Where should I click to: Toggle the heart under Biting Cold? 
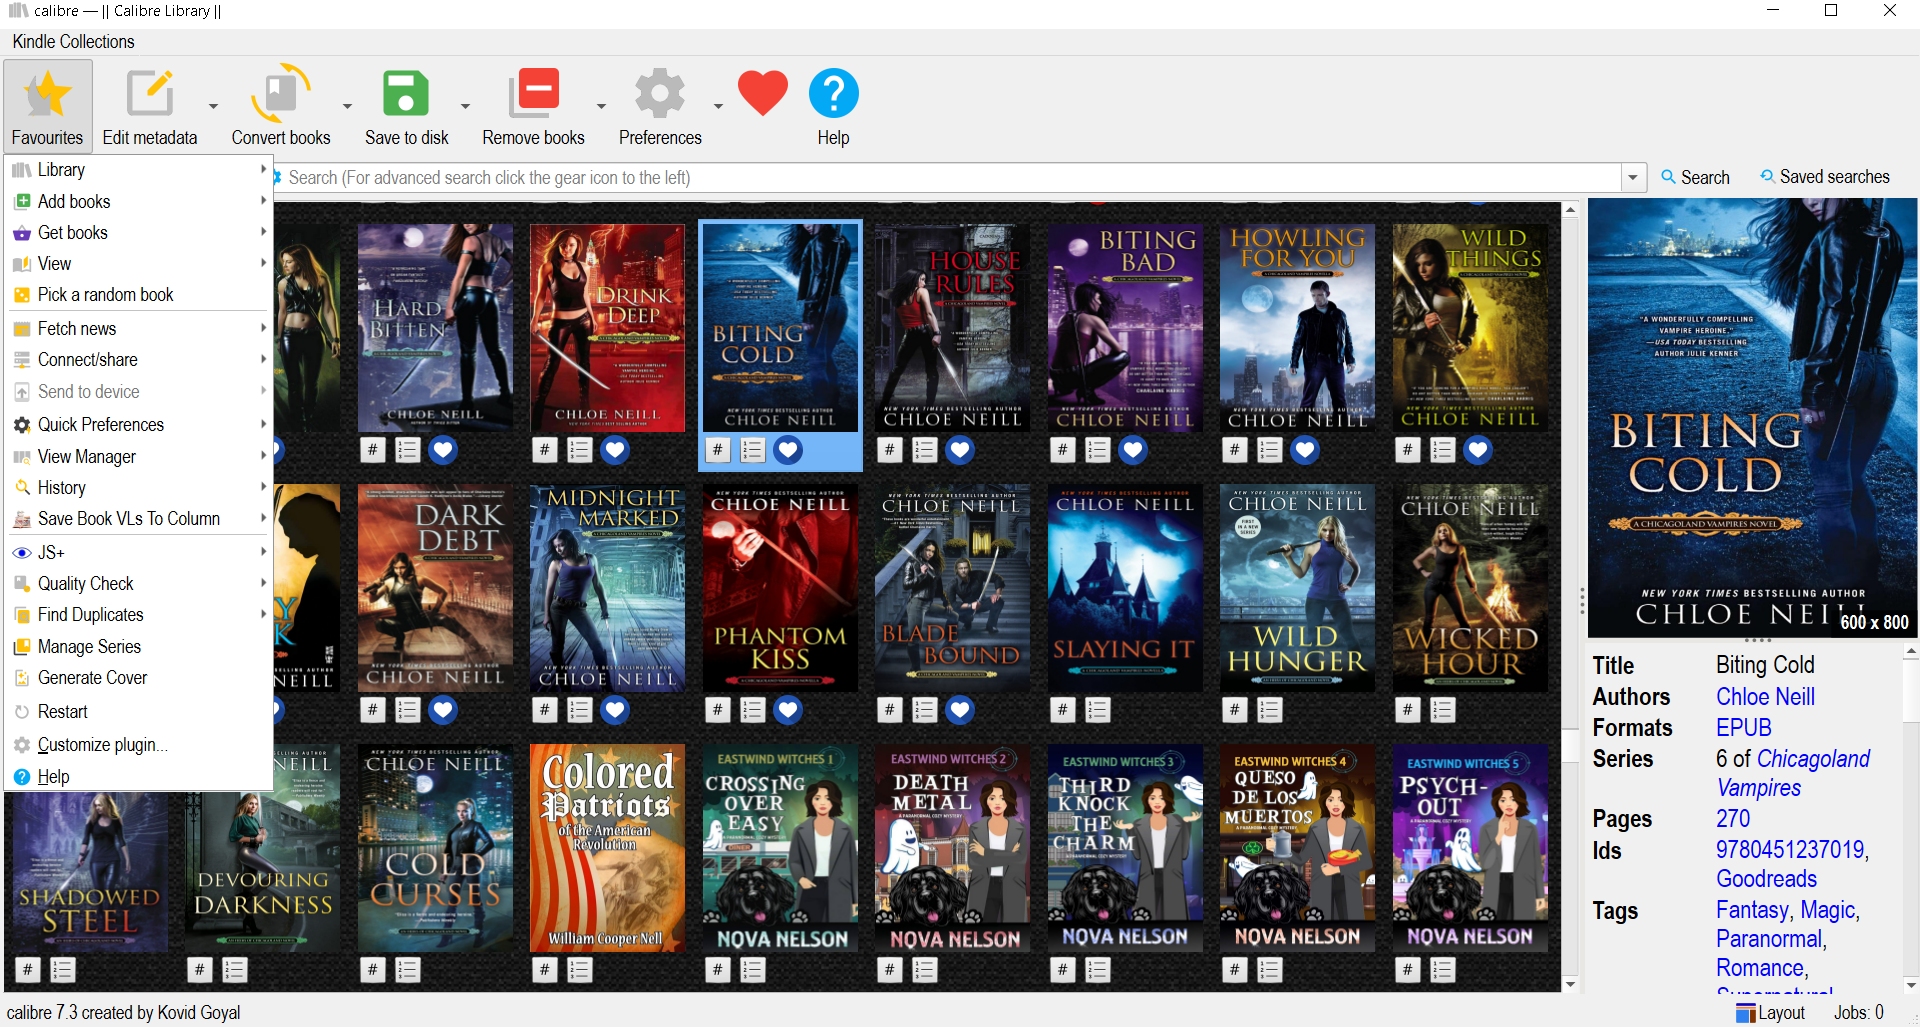tap(788, 450)
